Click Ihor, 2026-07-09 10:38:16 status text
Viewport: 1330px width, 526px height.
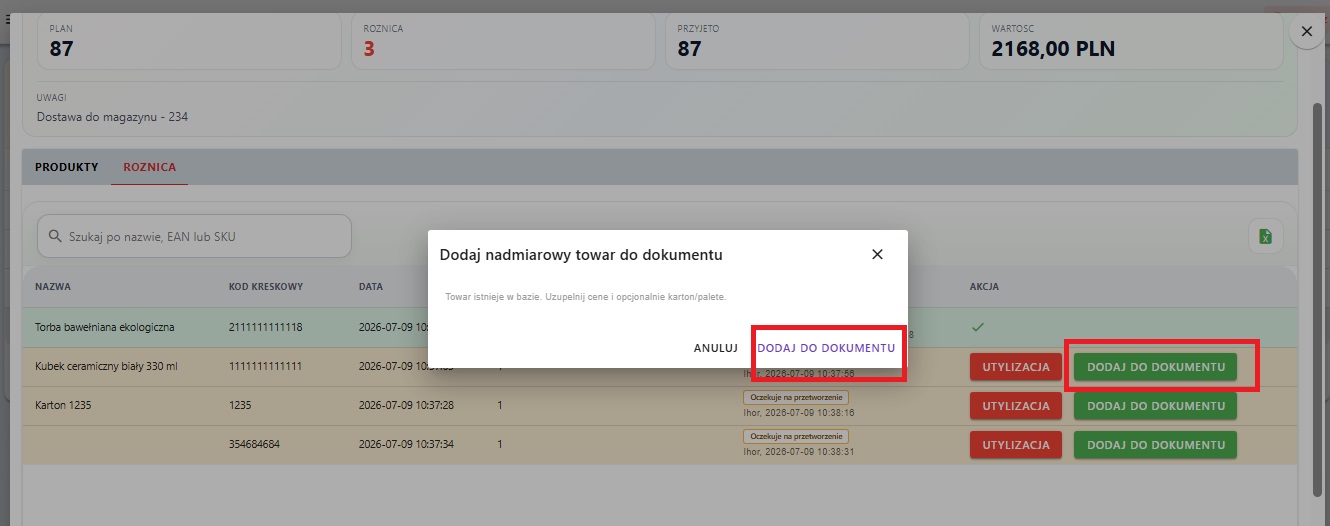click(x=798, y=412)
